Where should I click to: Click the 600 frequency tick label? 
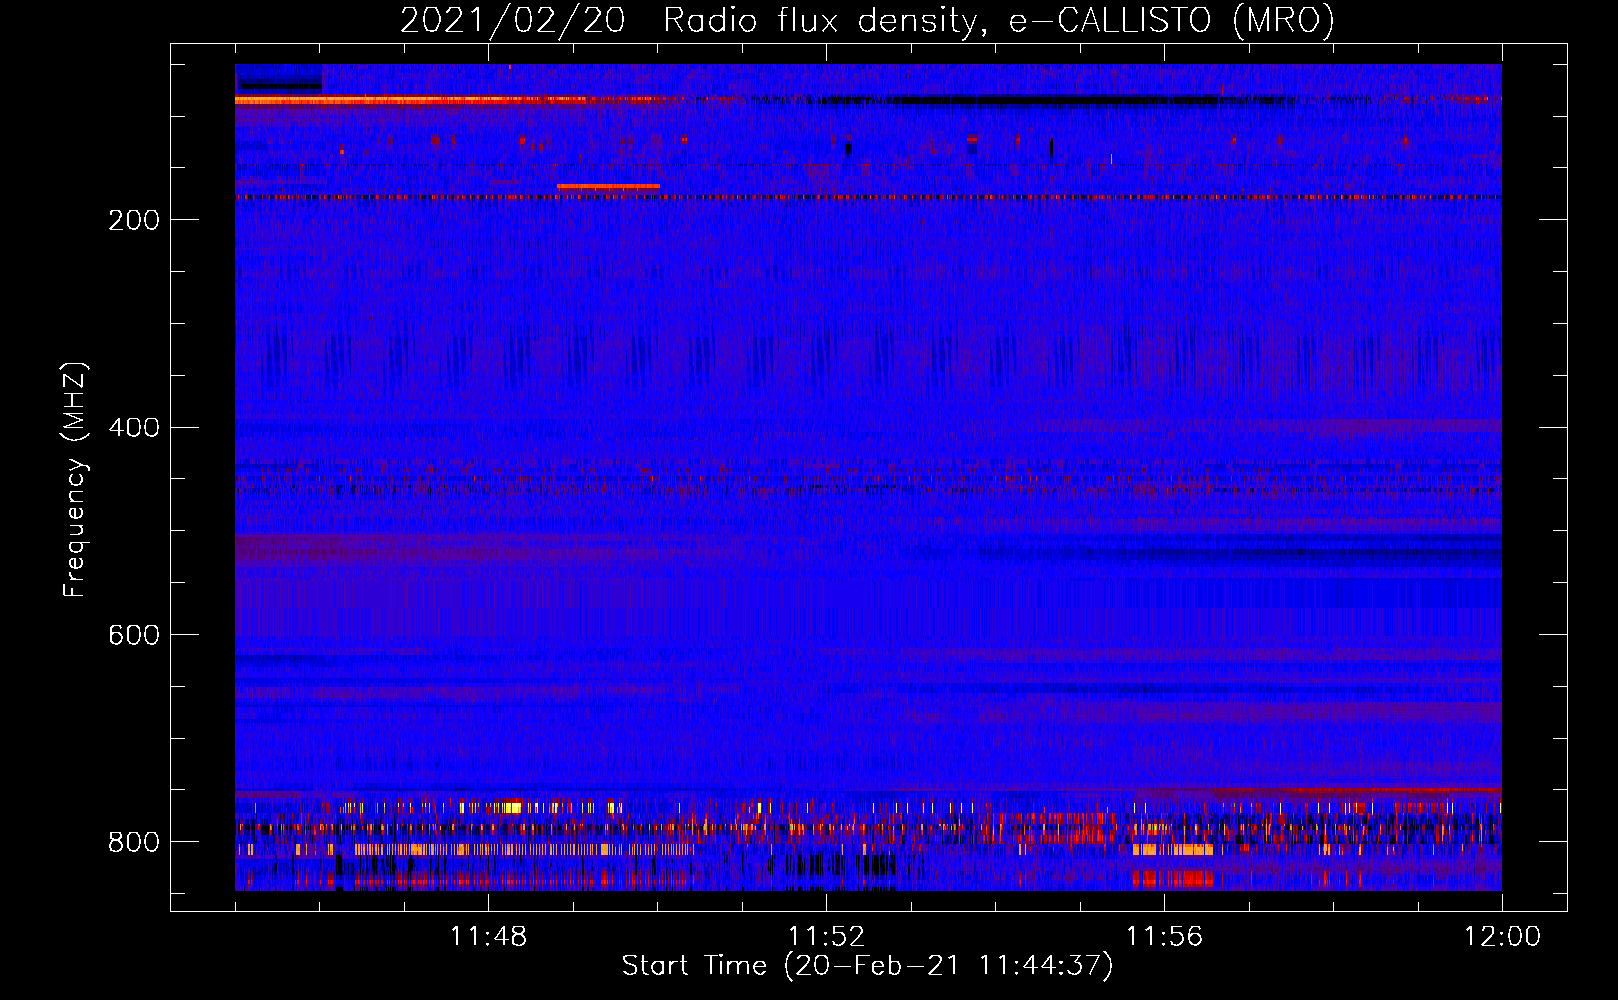[x=133, y=635]
